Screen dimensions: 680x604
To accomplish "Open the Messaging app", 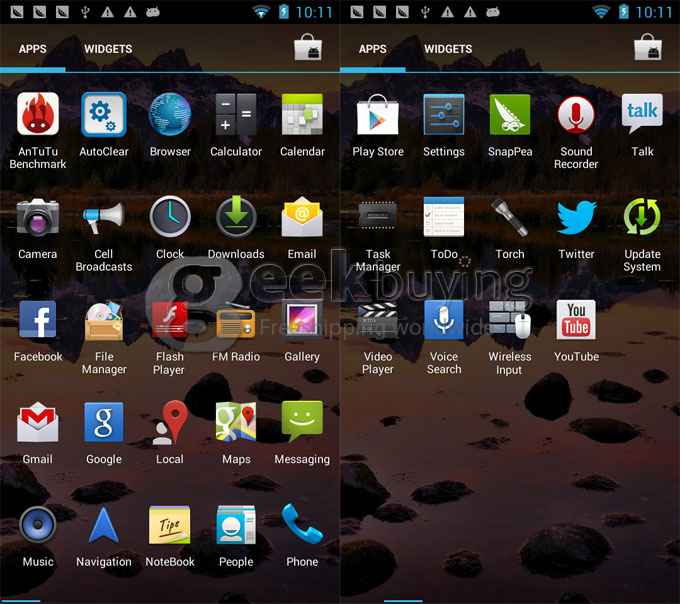I will coord(302,420).
